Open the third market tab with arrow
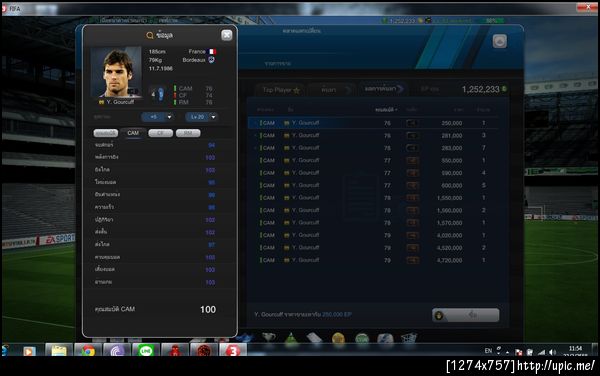The image size is (600, 376). (x=383, y=89)
